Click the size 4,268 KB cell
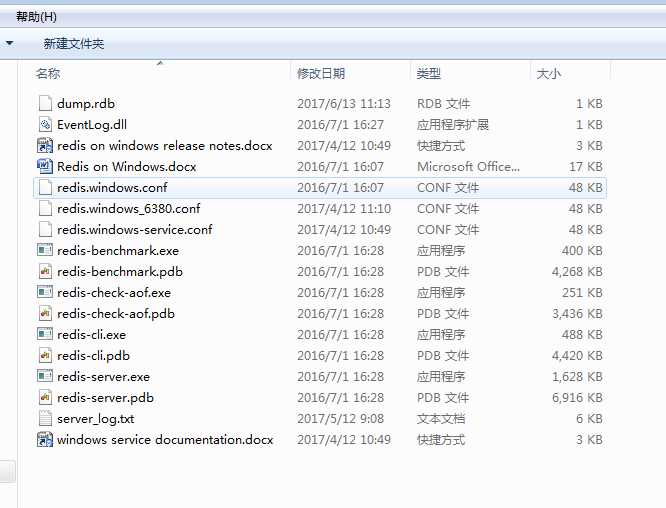This screenshot has width=666, height=508. click(x=577, y=272)
